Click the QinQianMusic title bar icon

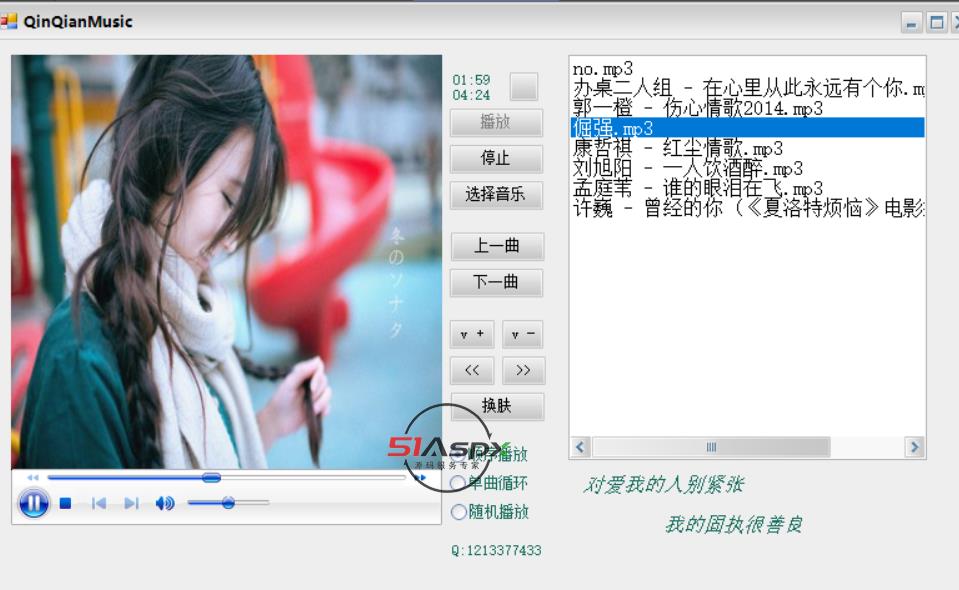pyautogui.click(x=9, y=22)
